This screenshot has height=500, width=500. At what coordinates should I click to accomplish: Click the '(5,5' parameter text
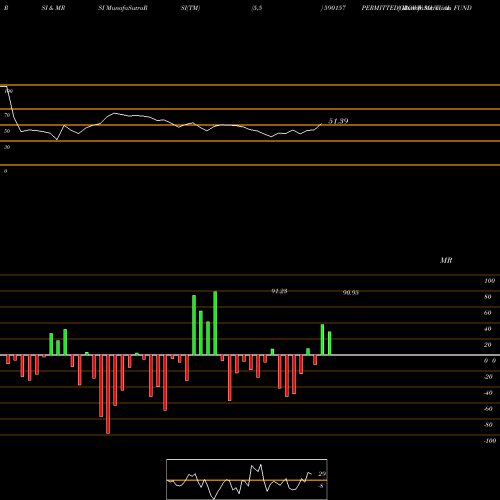257,8
